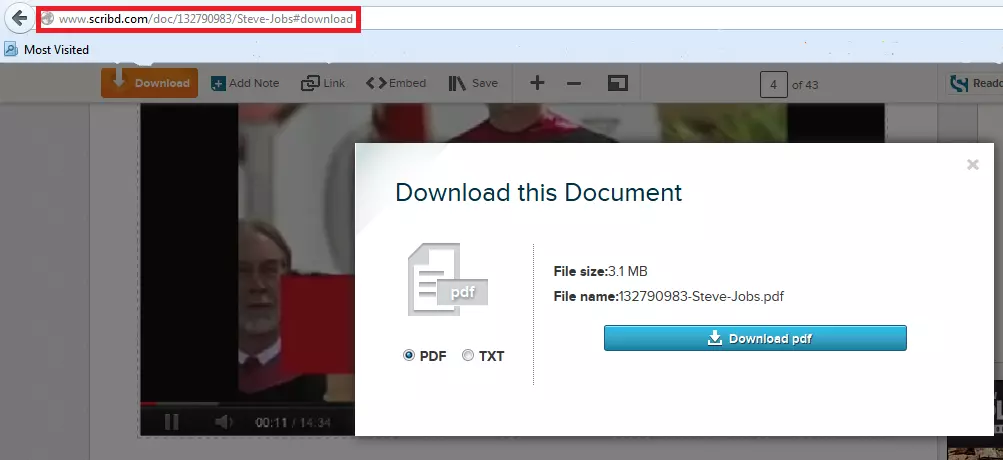Click the blue Download pdf button
The height and width of the screenshot is (460, 1003).
pyautogui.click(x=755, y=338)
